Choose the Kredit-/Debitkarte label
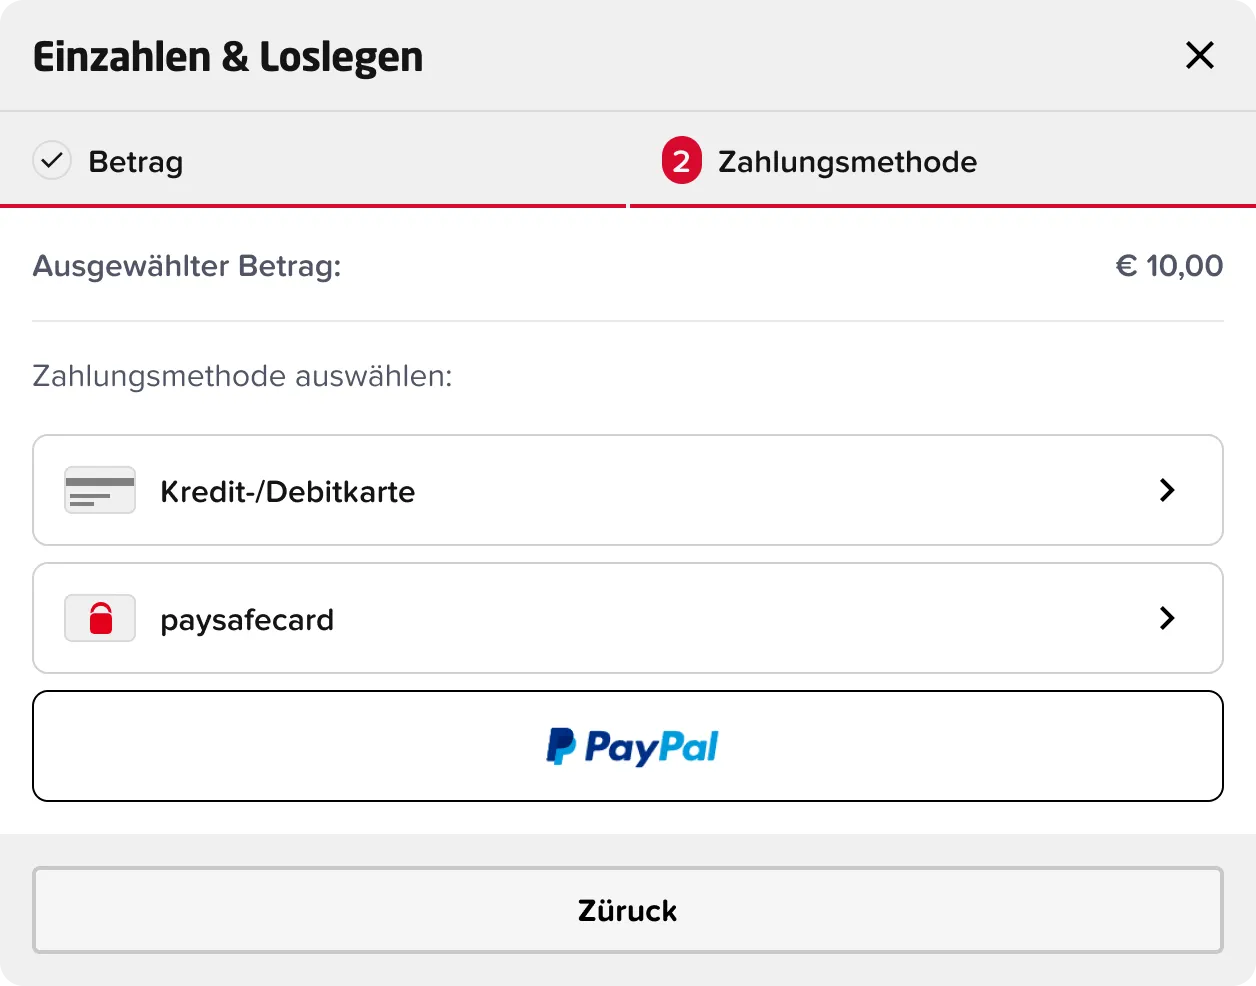Viewport: 1256px width, 986px height. click(287, 492)
